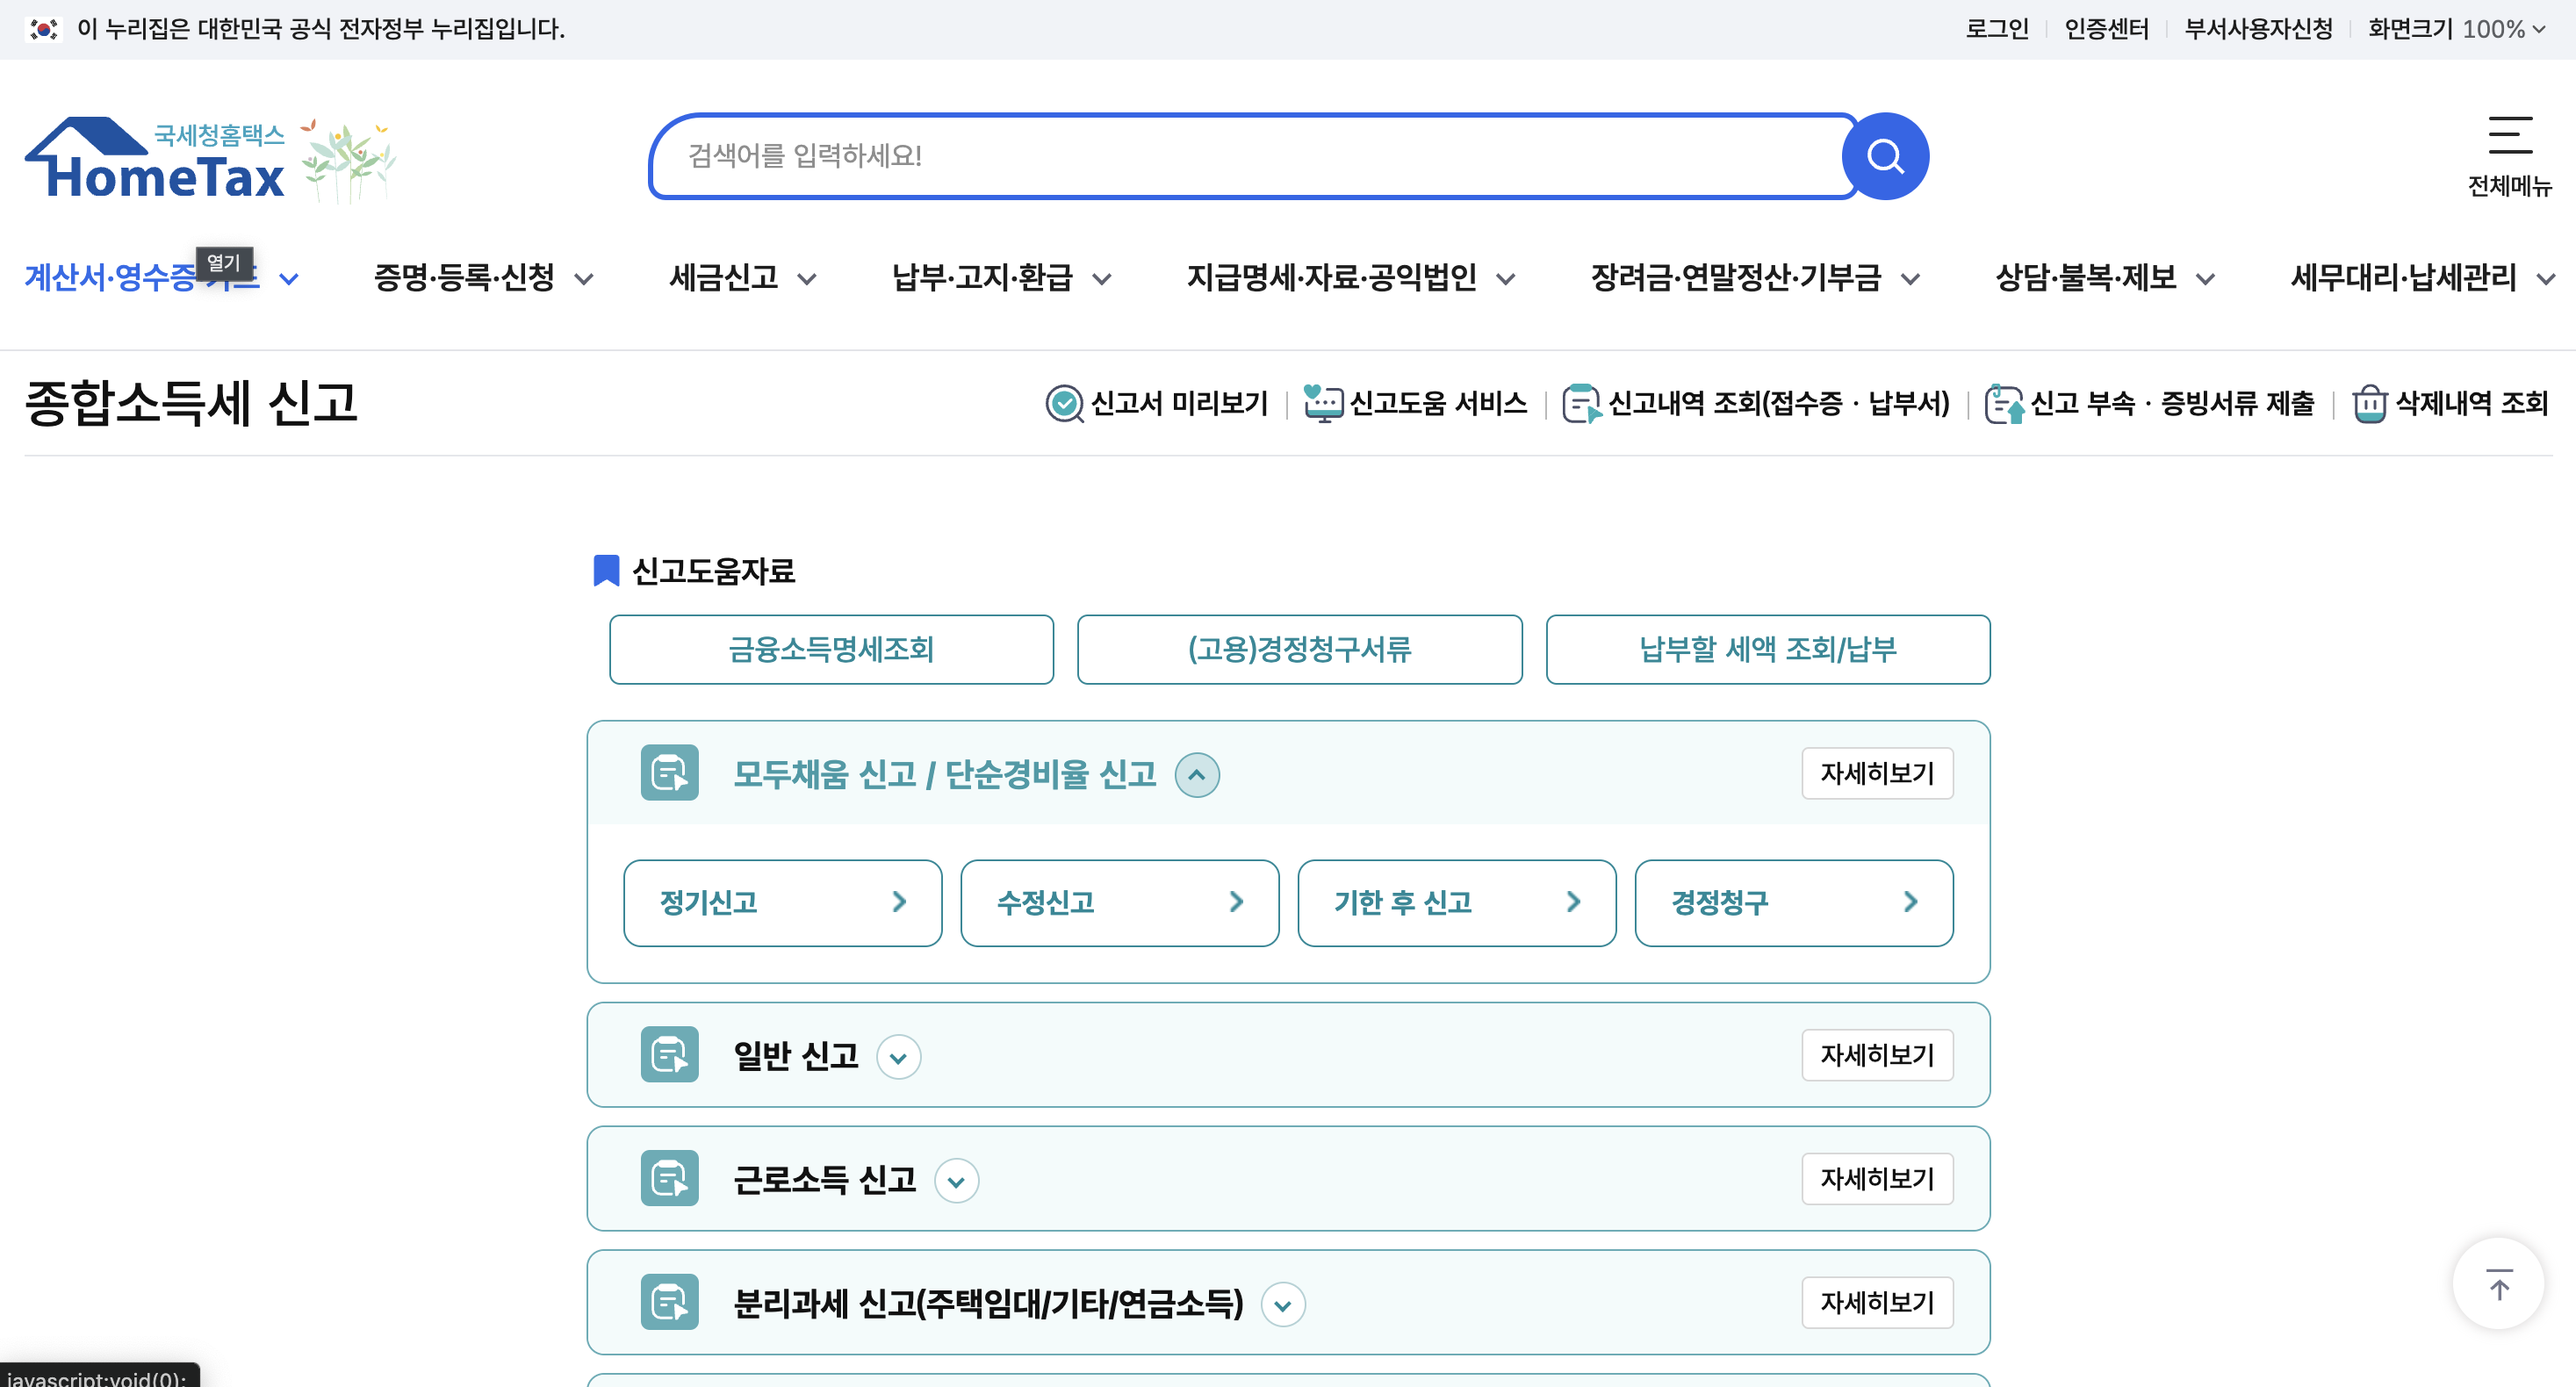The image size is (2576, 1387).
Task: Click the scroll-to-top arrow button
Action: click(x=2498, y=1285)
